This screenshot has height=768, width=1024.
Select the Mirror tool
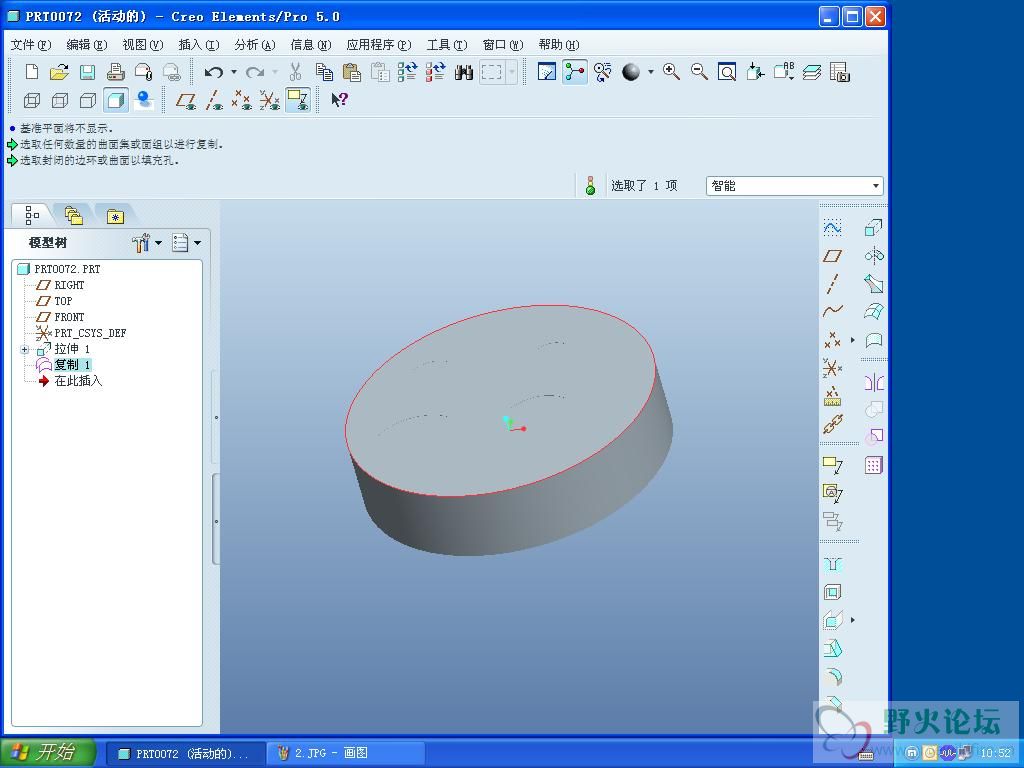[x=873, y=382]
